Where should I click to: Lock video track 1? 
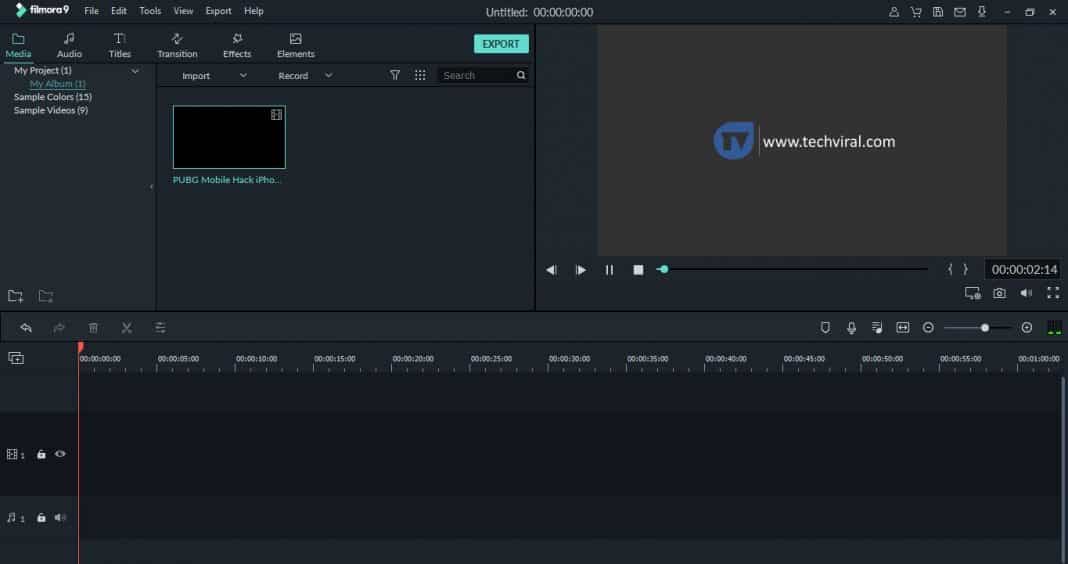(x=41, y=454)
